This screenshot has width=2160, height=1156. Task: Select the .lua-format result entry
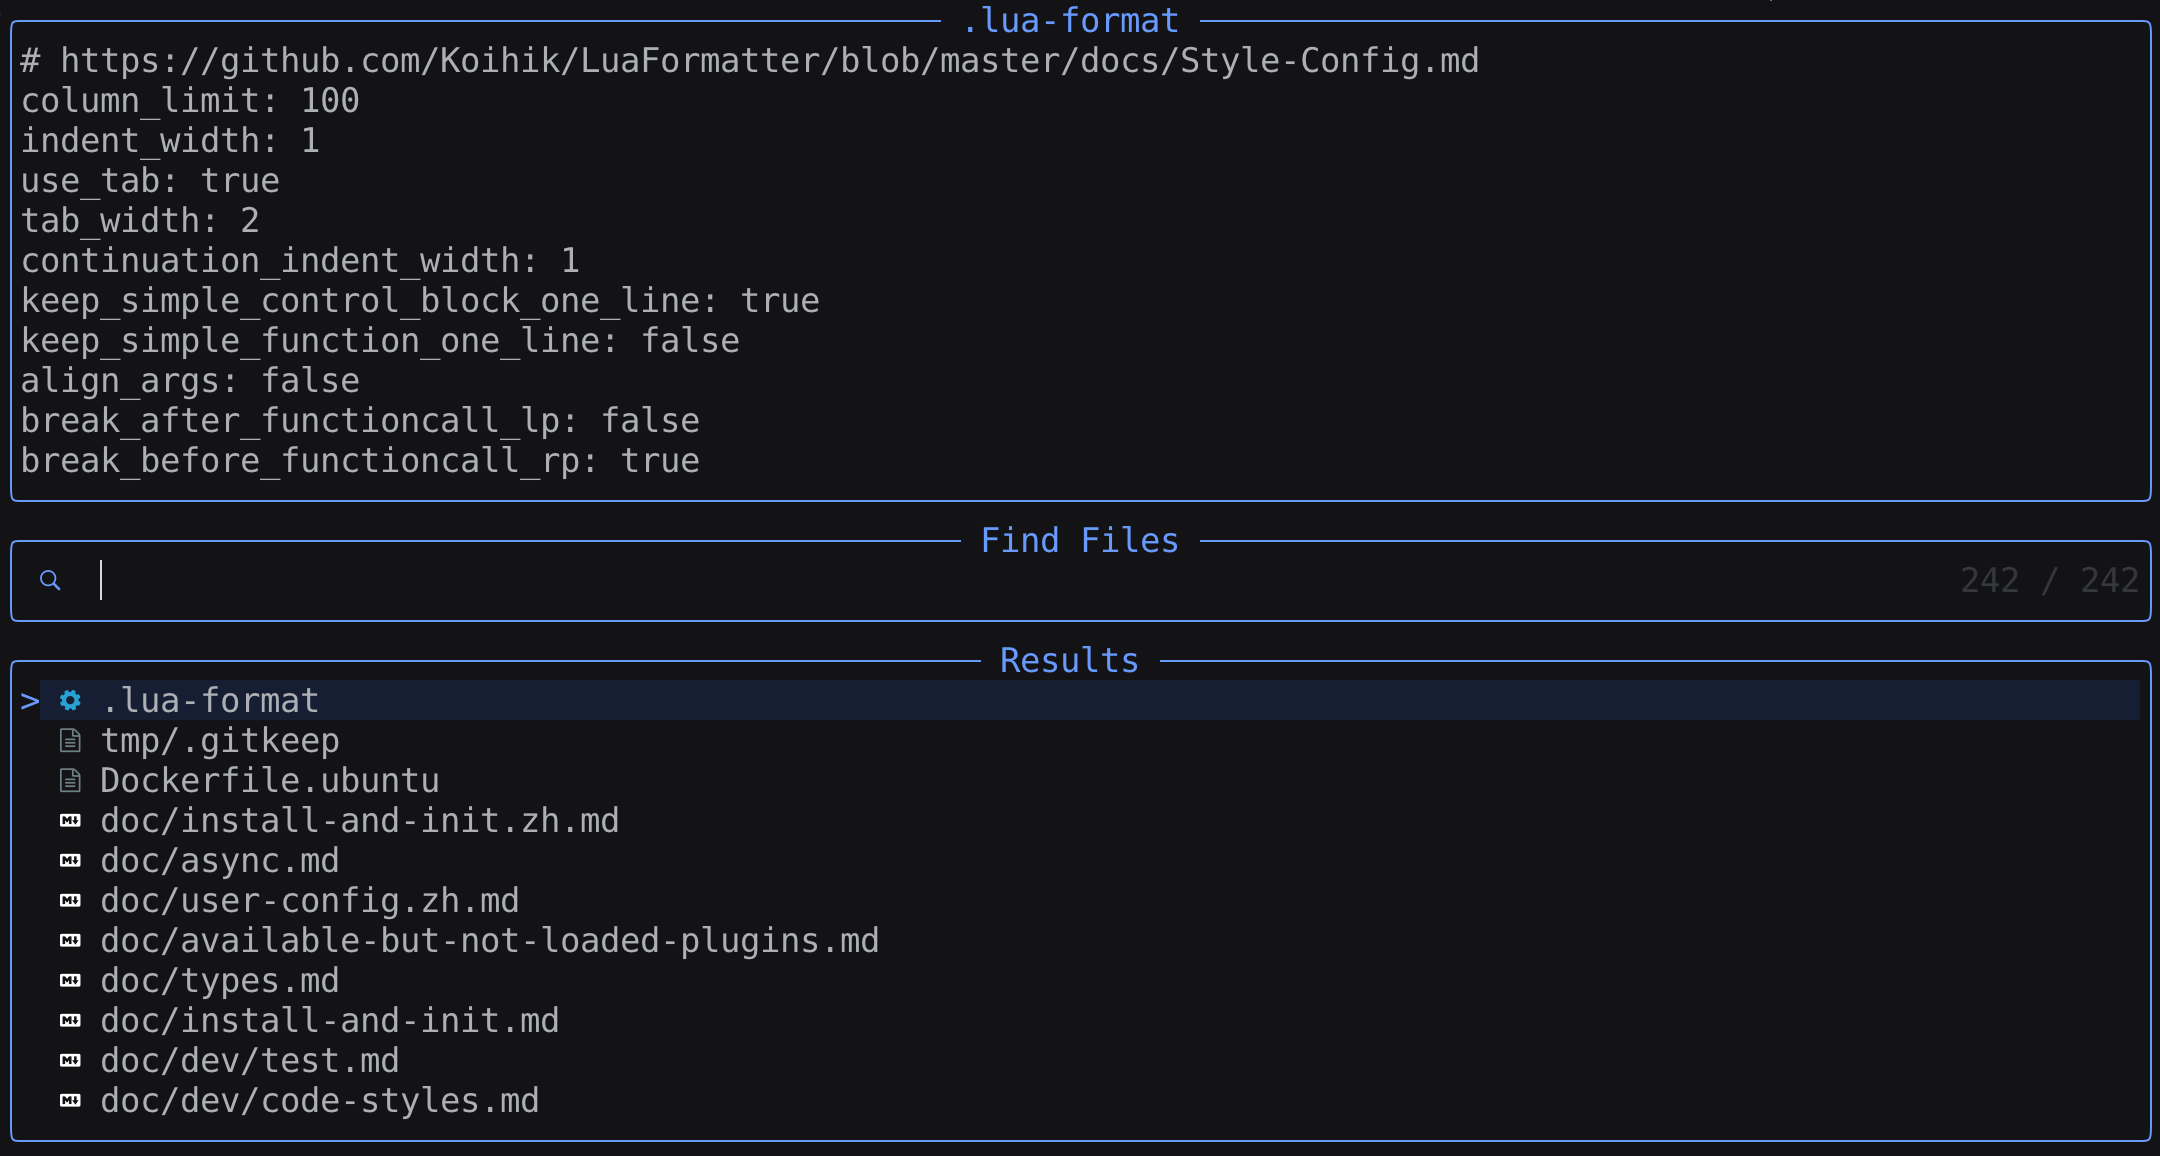tap(210, 701)
